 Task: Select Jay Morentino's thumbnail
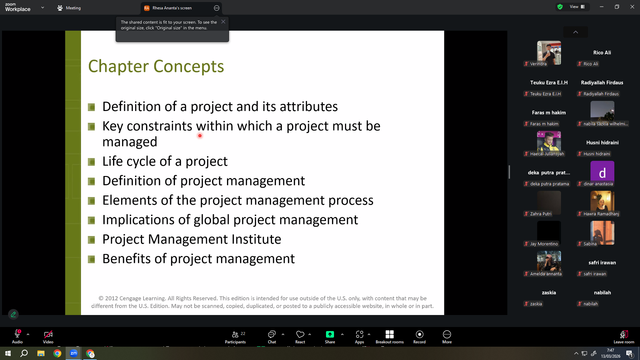549,233
